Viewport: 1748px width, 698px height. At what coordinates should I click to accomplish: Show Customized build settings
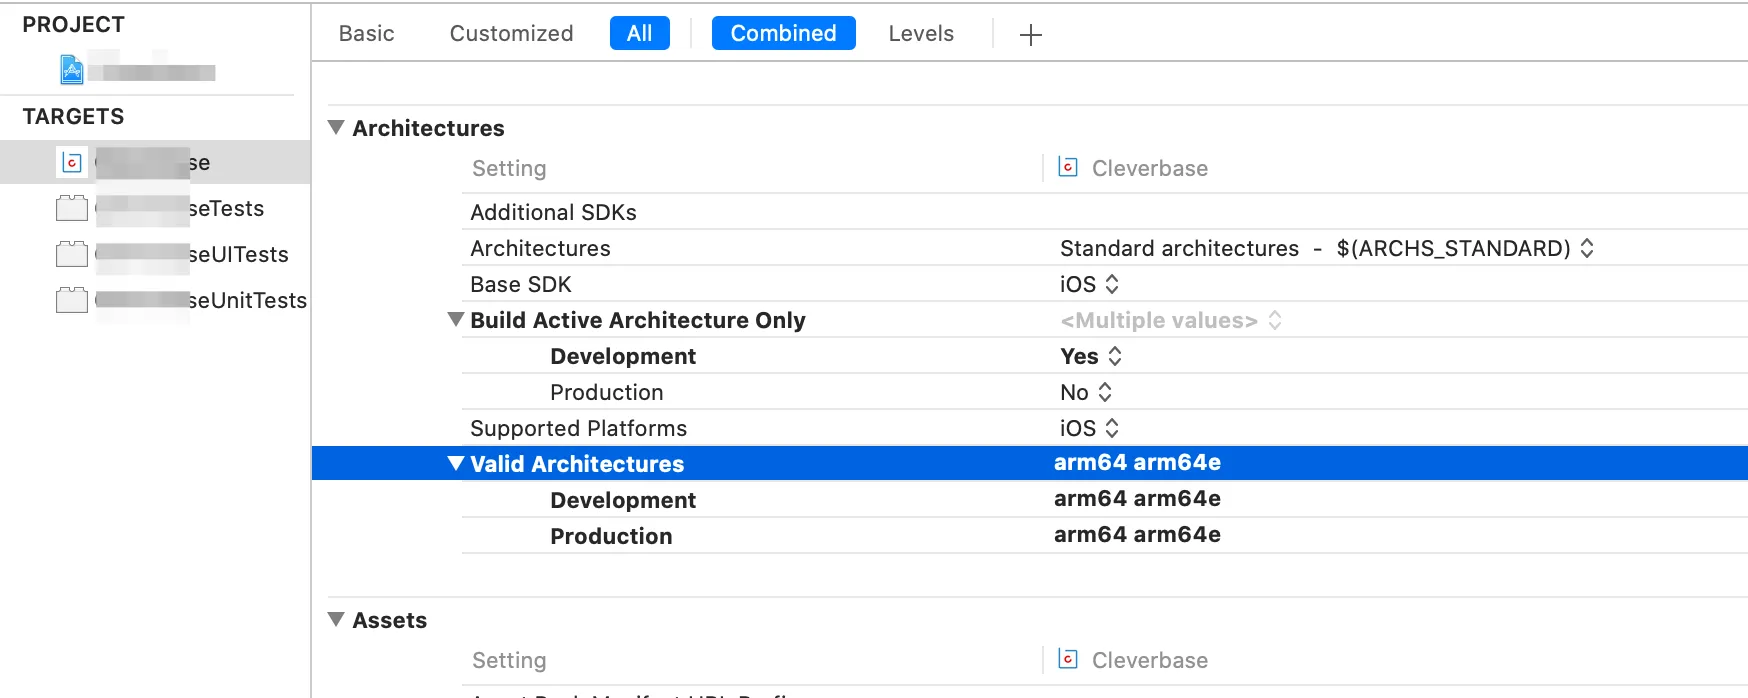[x=511, y=33]
